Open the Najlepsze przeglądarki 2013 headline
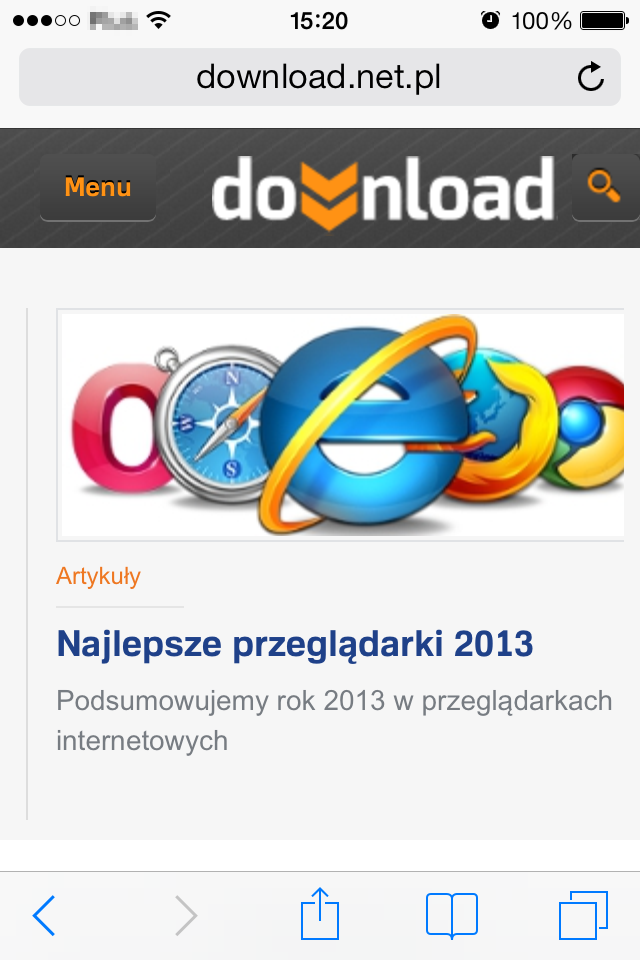The image size is (640, 960). 295,644
